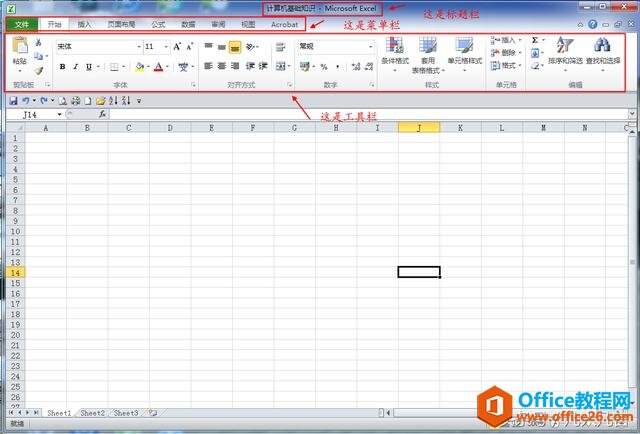Apply the Comma Style button
The width and height of the screenshot is (640, 434).
[x=337, y=67]
